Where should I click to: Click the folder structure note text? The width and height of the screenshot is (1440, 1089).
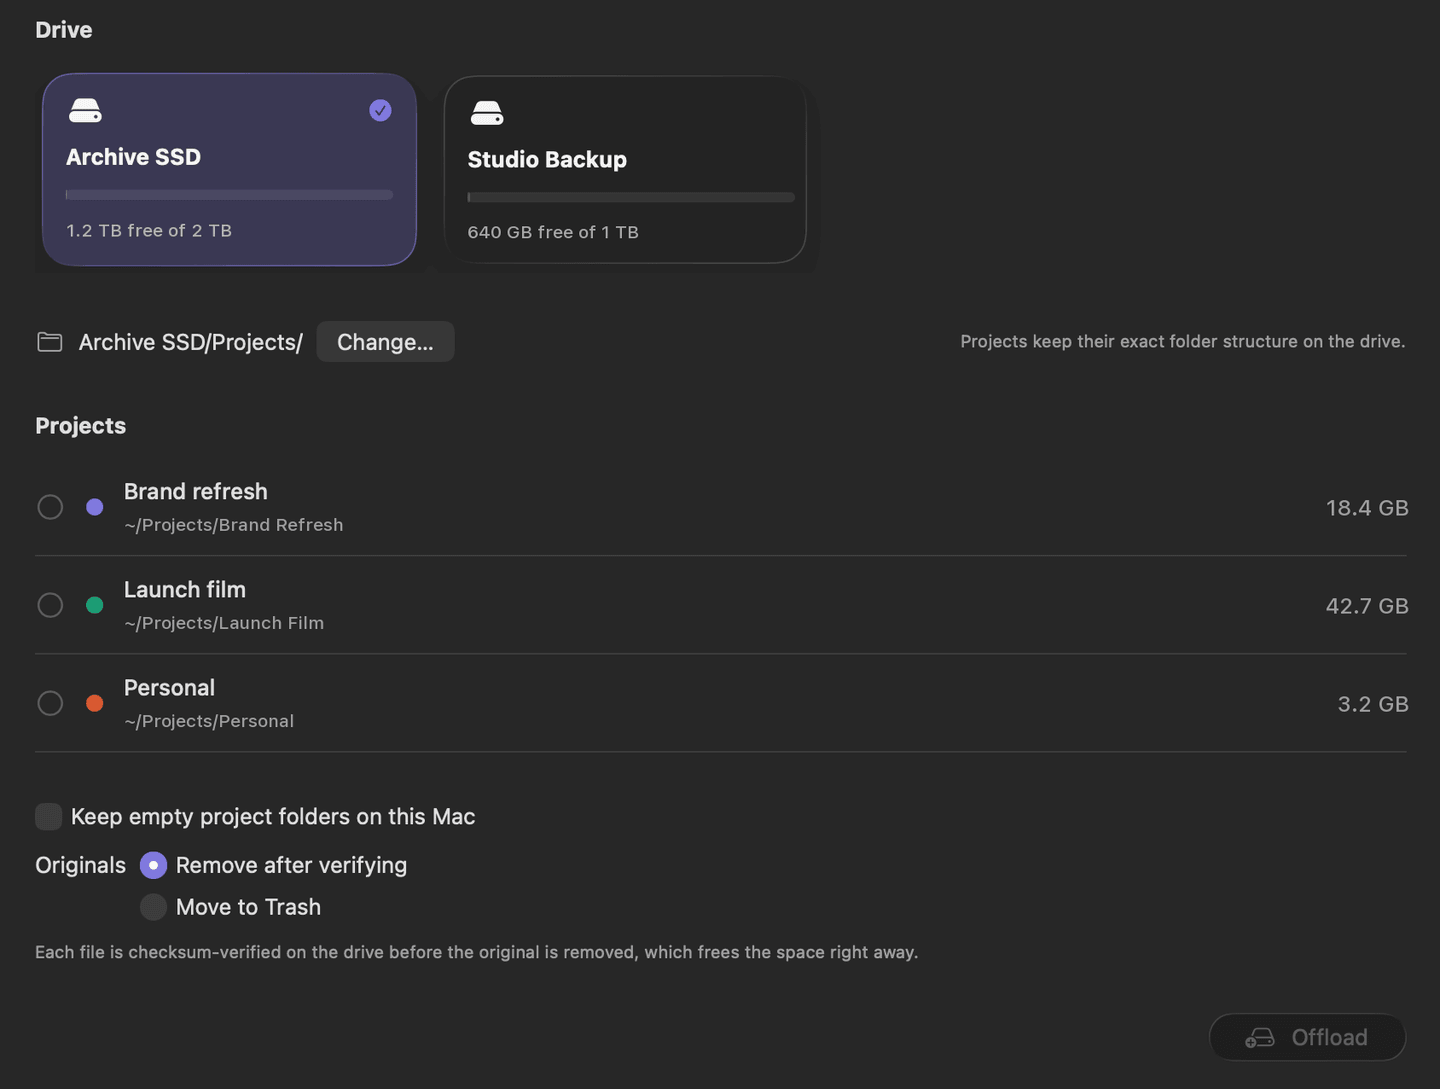click(1183, 342)
